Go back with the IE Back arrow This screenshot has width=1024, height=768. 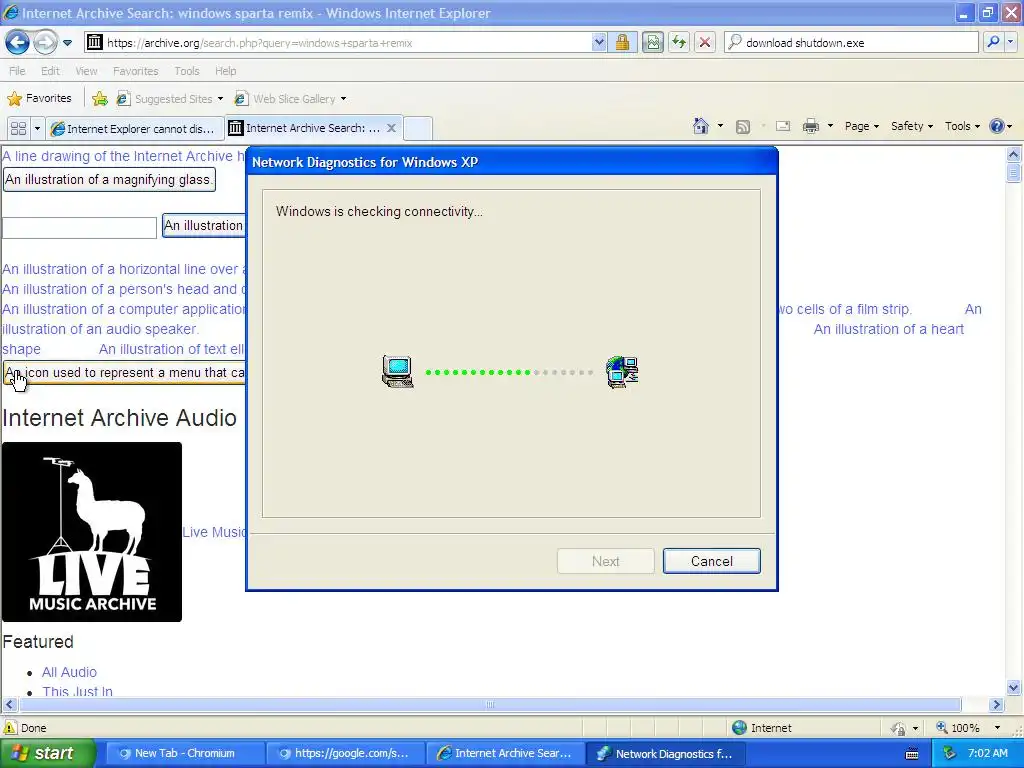point(18,42)
